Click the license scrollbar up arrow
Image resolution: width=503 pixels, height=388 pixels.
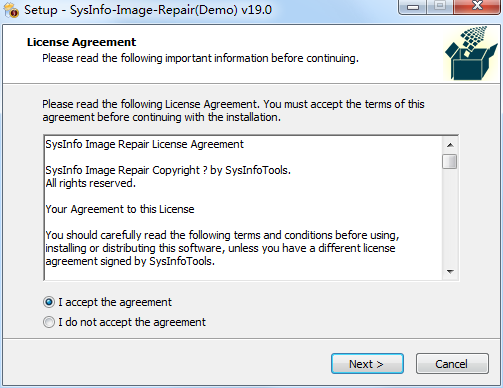[450, 145]
